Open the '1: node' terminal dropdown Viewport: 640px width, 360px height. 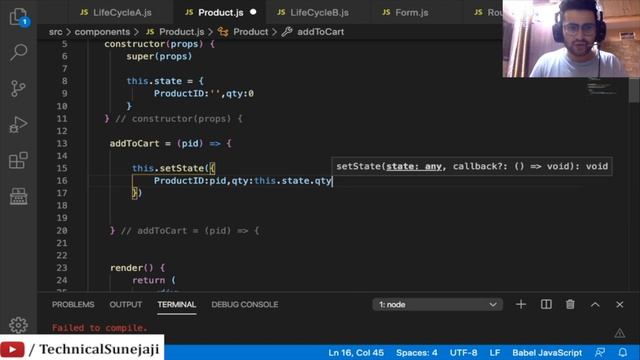tap(437, 304)
